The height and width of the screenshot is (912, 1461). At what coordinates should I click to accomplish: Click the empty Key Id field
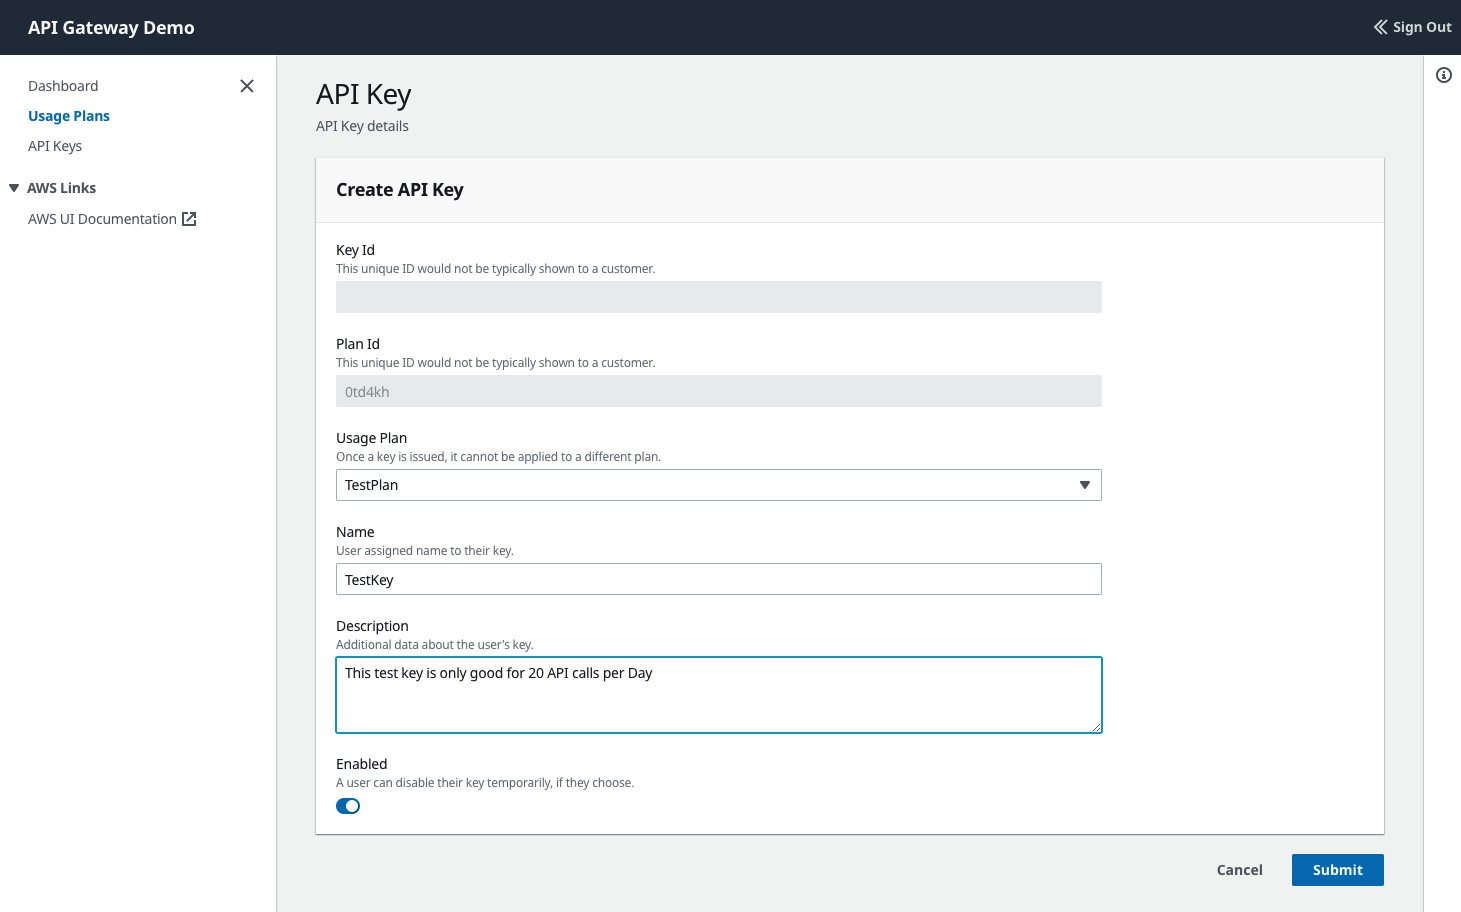pyautogui.click(x=718, y=297)
